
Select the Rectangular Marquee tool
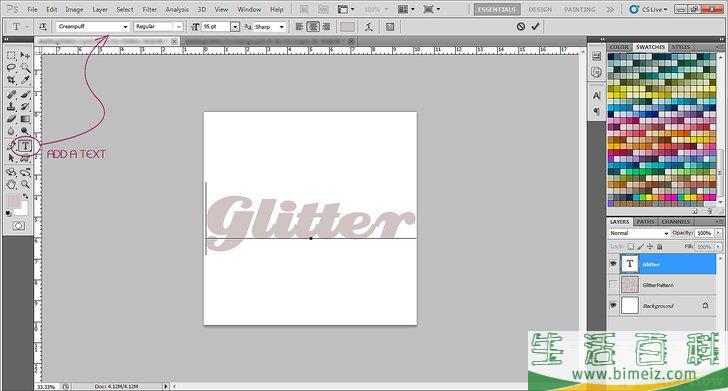(x=11, y=55)
